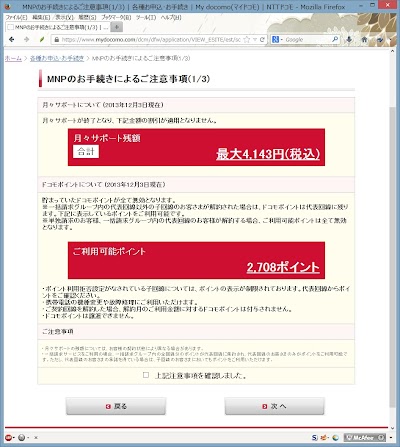400x447 pixels.
Task: Bookmark this page with the star icon
Action: tap(247, 40)
